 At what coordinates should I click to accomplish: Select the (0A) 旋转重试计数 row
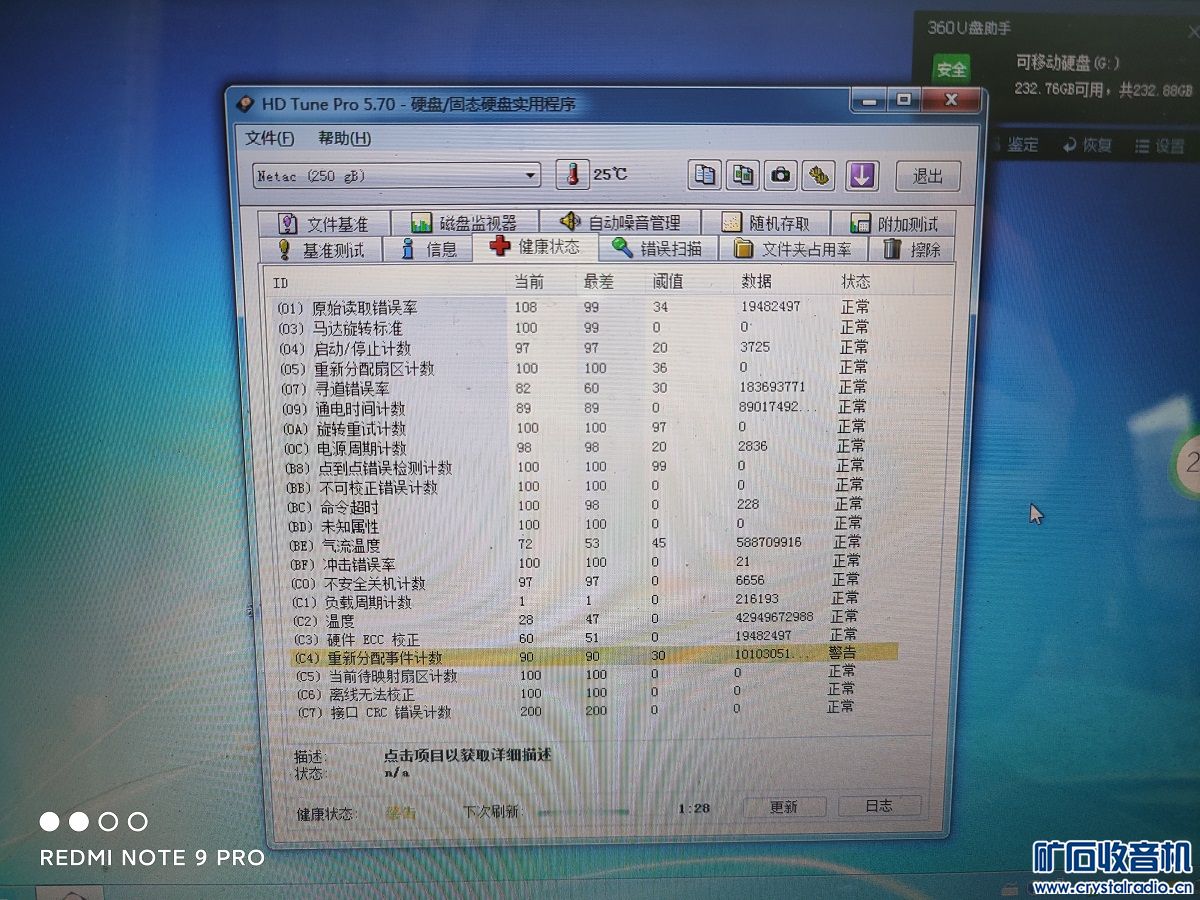coord(575,428)
